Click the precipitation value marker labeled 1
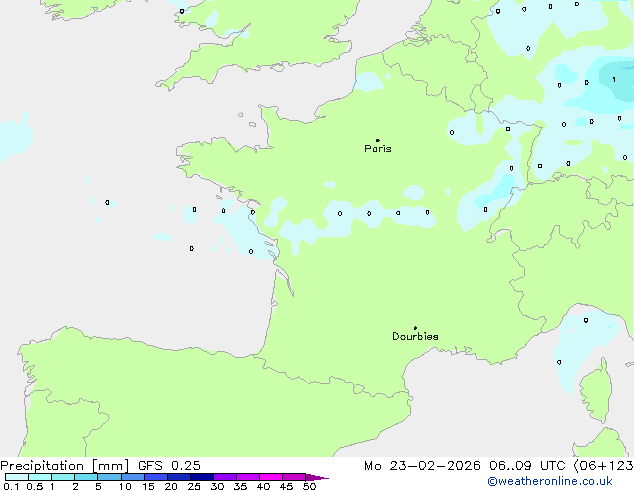This screenshot has height=490, width=634. [614, 79]
